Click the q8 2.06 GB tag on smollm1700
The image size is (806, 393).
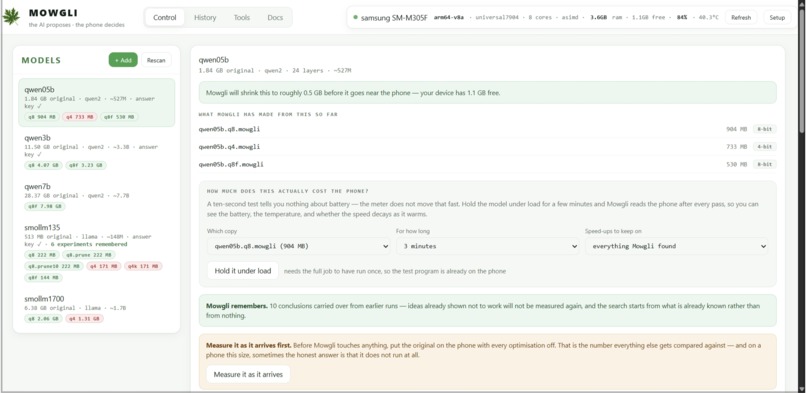point(43,319)
